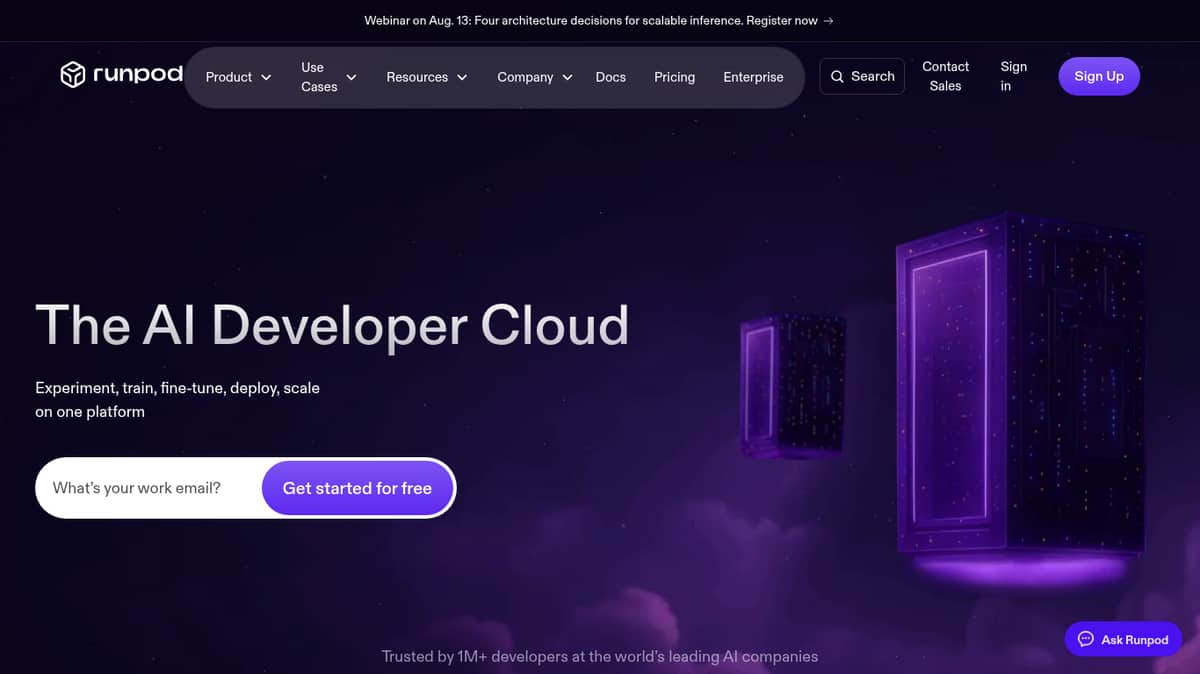Viewport: 1200px width, 674px height.
Task: Open the Use Cases menu
Action: (x=328, y=77)
